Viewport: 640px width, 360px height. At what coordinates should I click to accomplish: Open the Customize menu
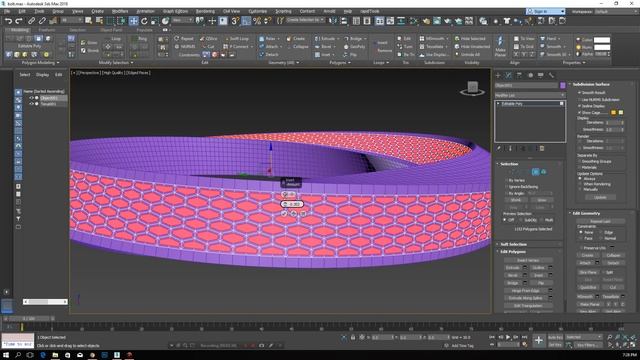258,11
